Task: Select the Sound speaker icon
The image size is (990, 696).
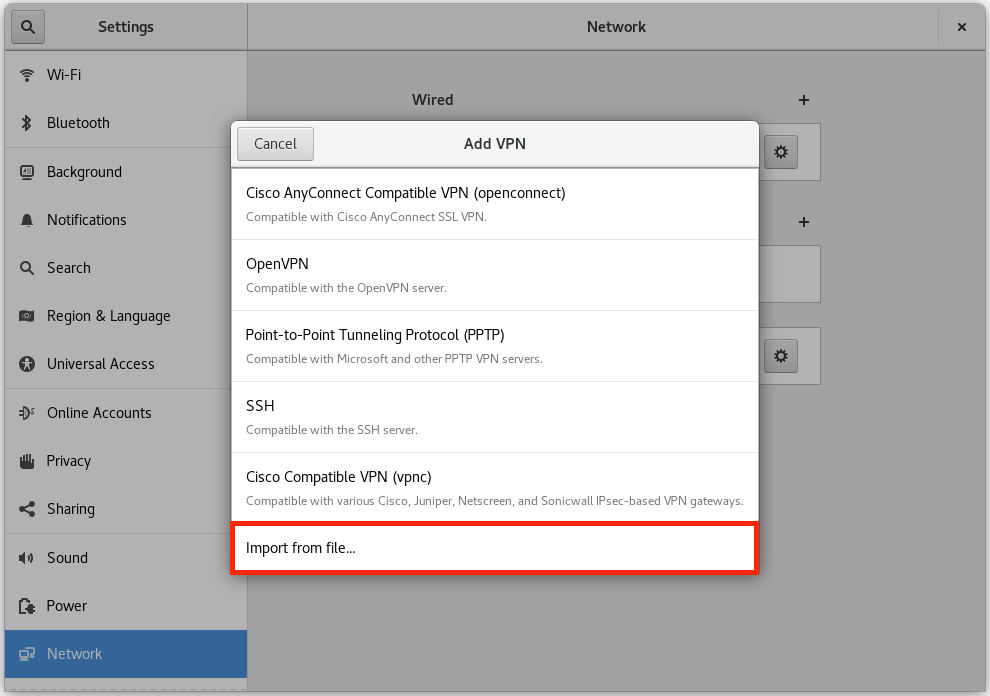Action: tap(27, 558)
